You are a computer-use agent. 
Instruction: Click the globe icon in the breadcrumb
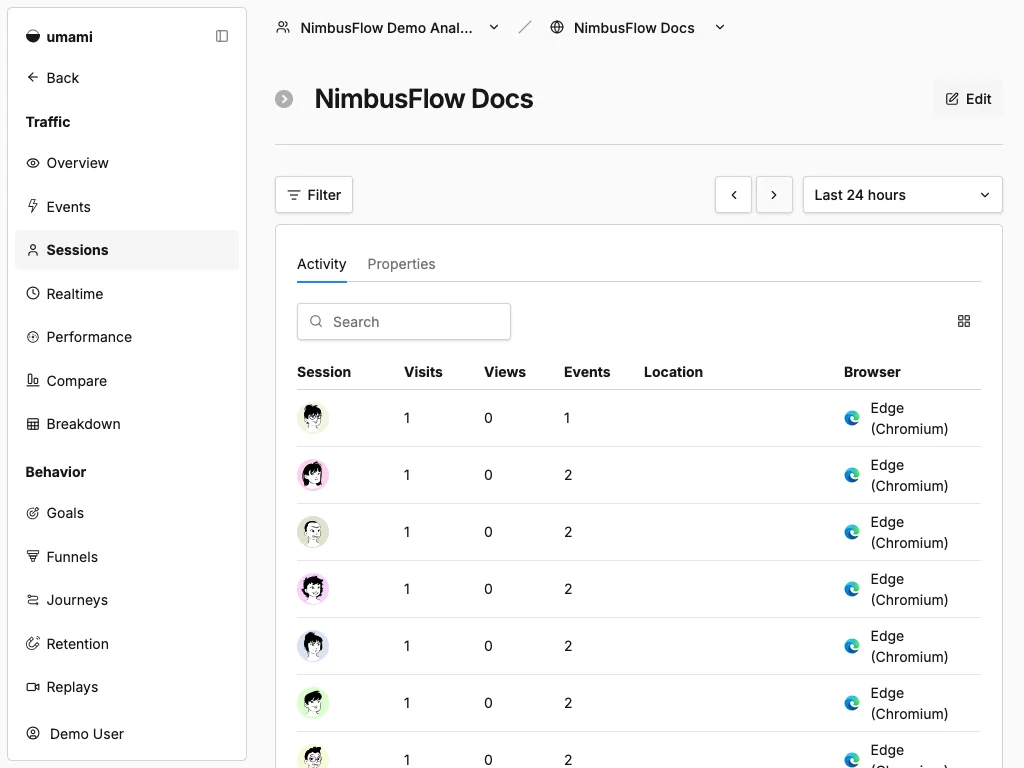tap(557, 27)
